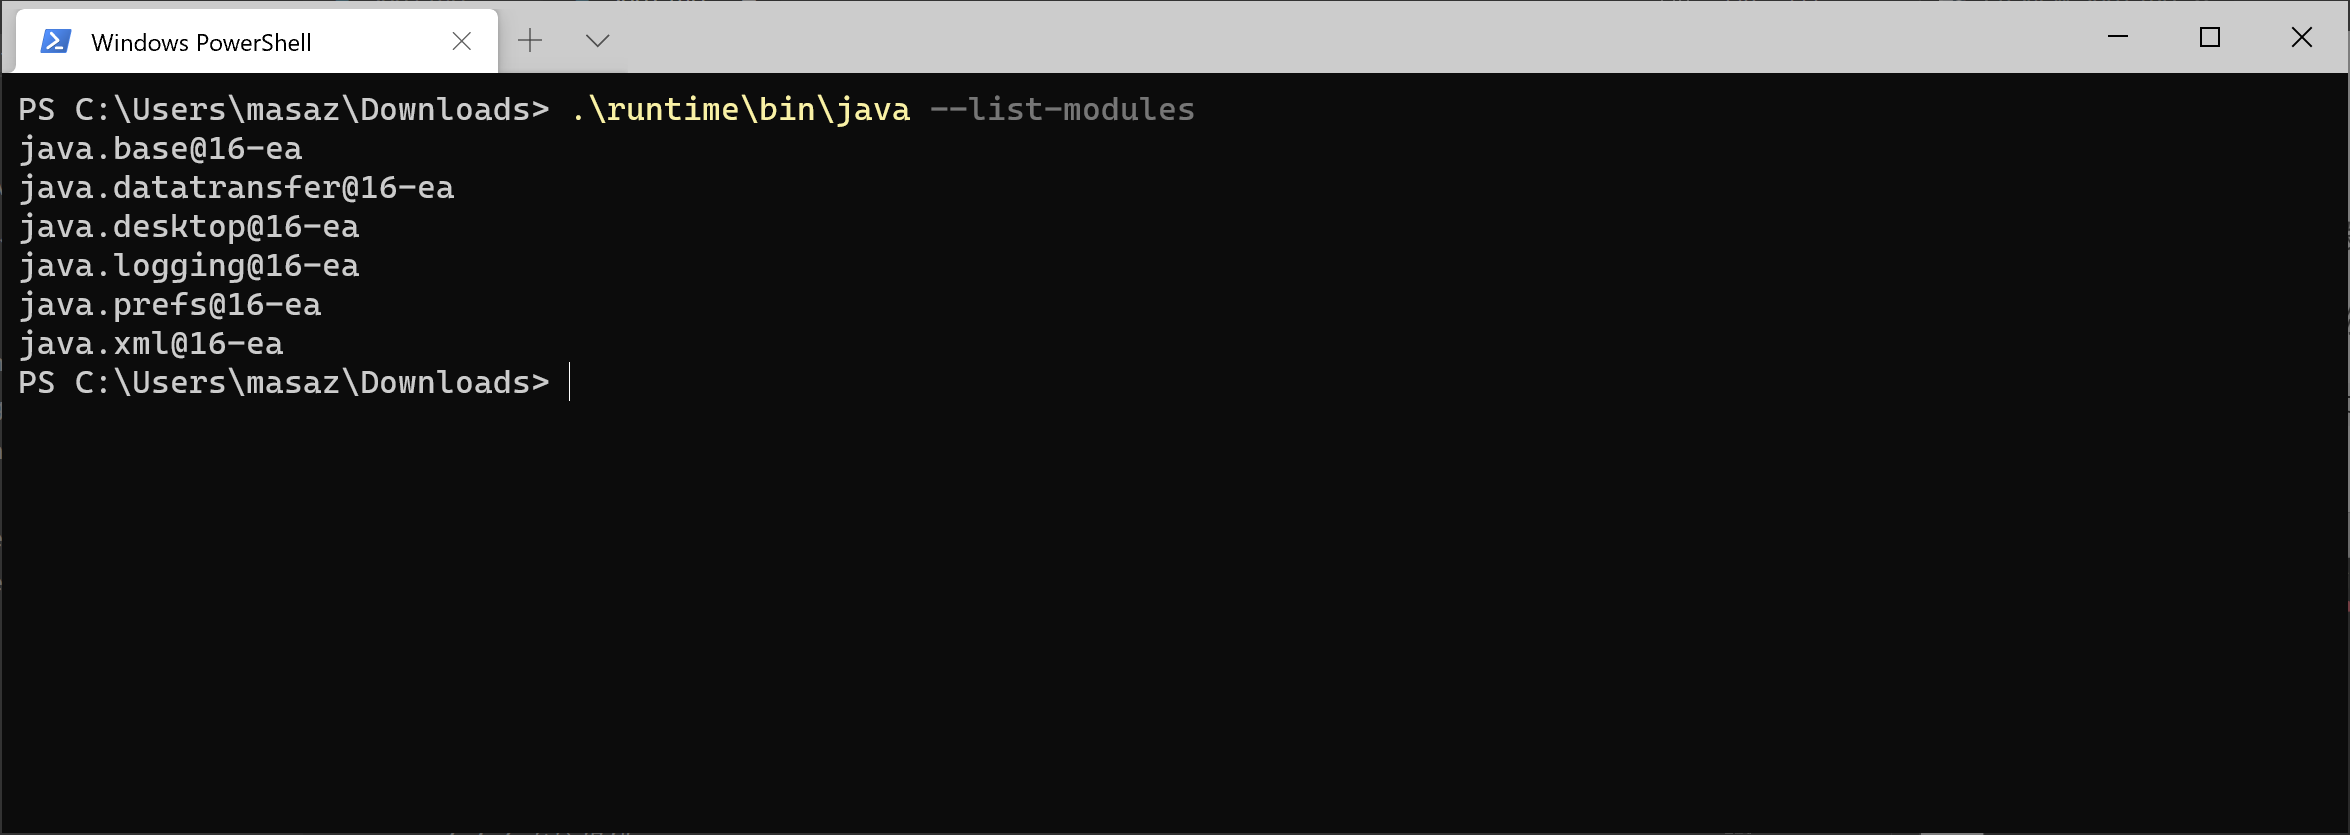Close the terminal window

coord(2301,37)
